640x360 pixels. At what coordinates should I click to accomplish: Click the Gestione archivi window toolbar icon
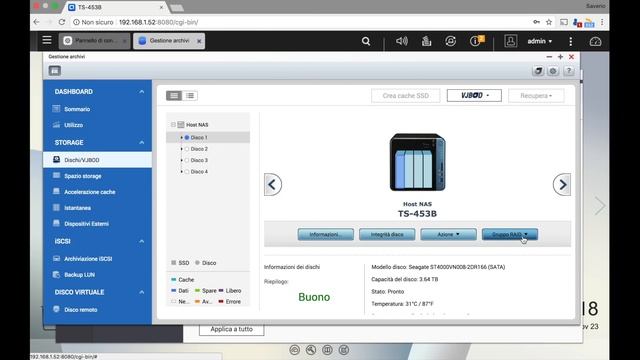point(55,71)
